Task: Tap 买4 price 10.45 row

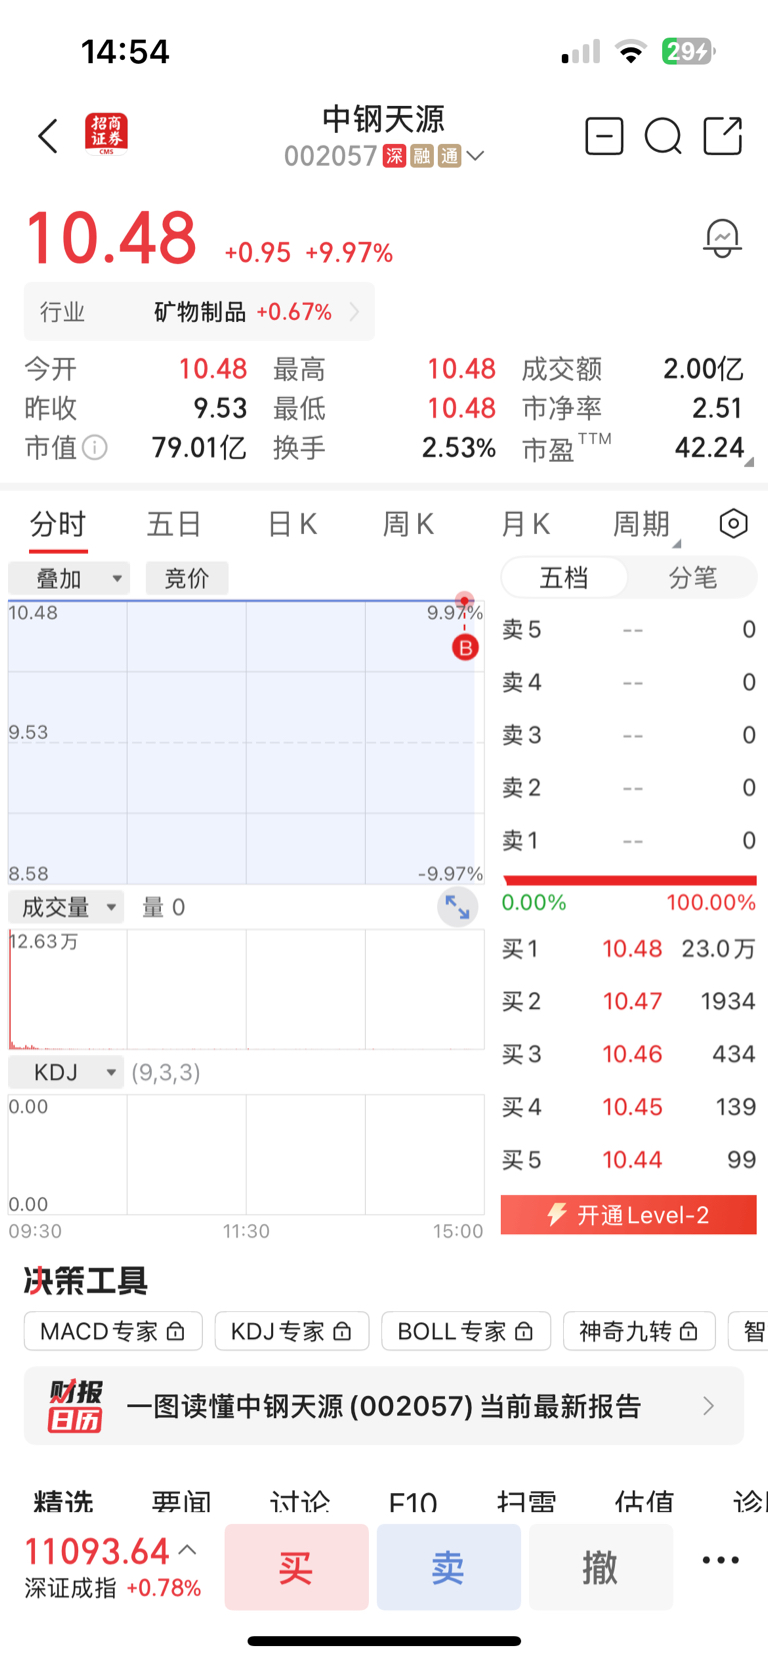Action: 628,1107
